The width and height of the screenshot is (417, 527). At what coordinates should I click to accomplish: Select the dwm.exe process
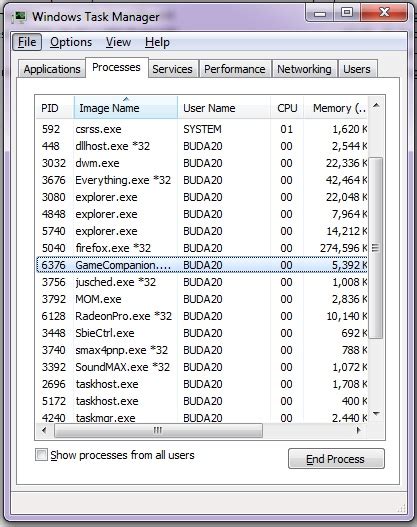point(202,163)
